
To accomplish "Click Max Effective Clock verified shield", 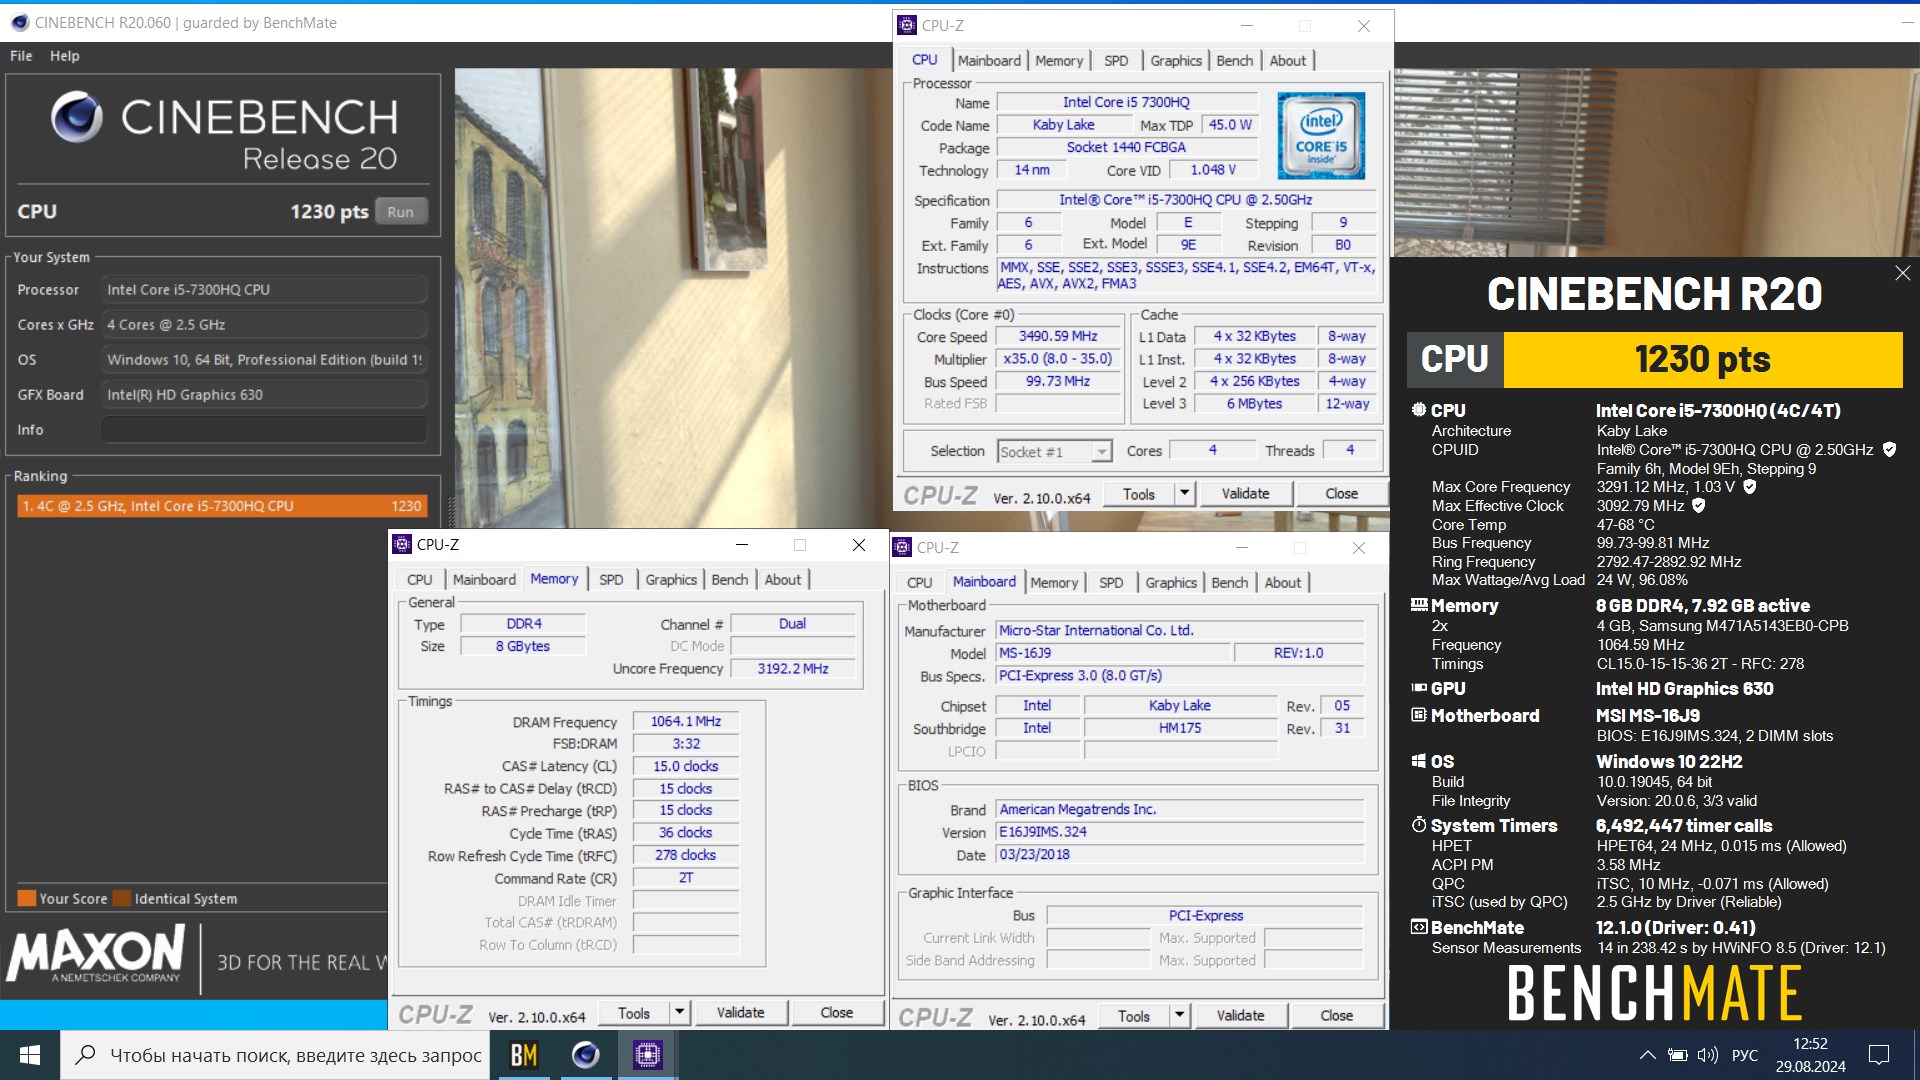I will (1699, 506).
